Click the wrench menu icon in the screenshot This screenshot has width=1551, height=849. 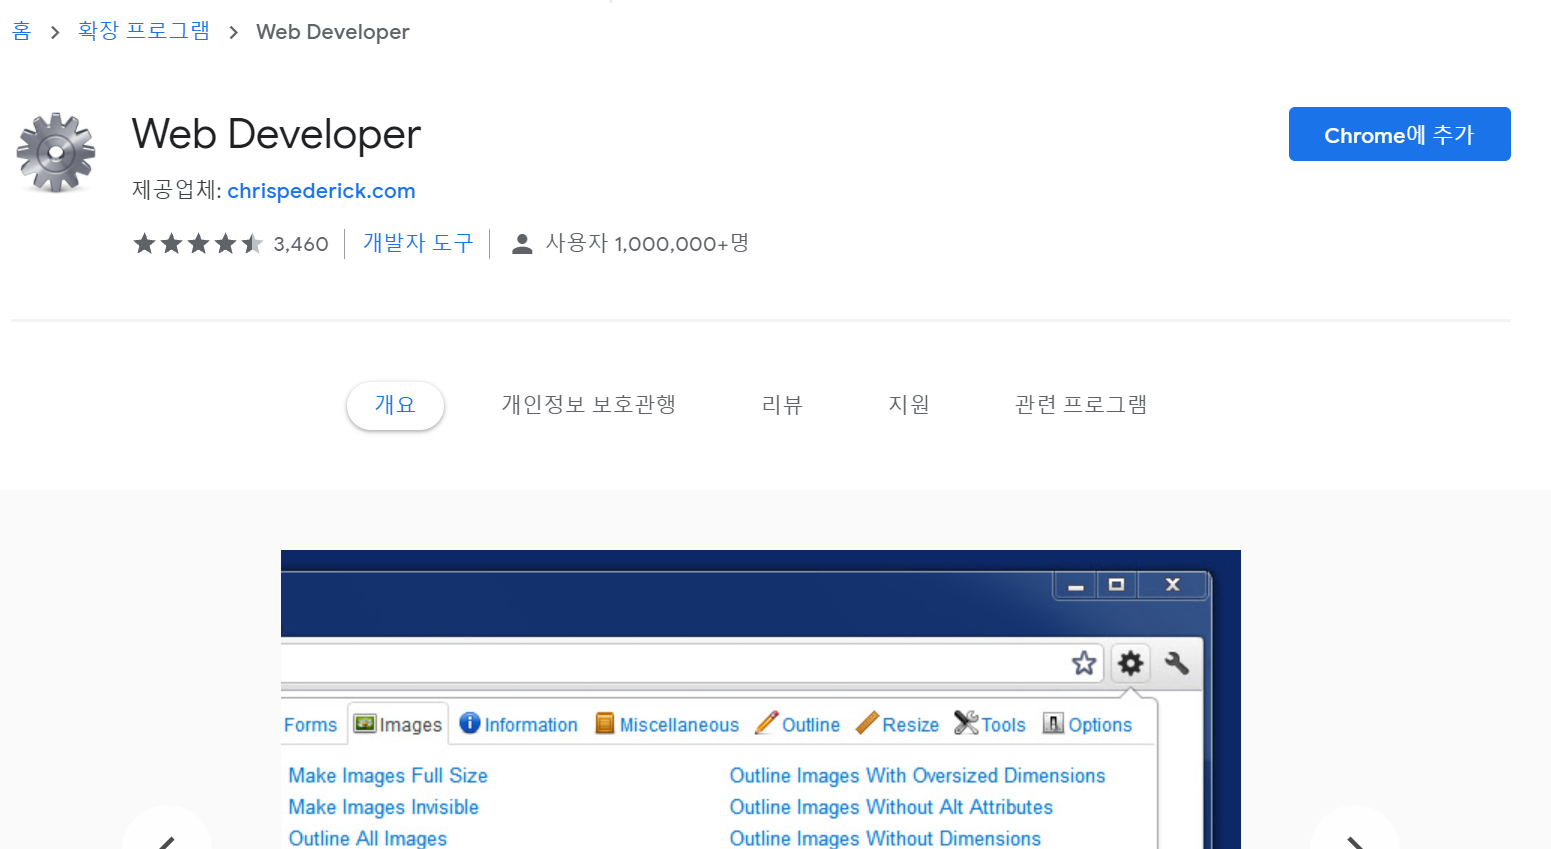(1177, 663)
